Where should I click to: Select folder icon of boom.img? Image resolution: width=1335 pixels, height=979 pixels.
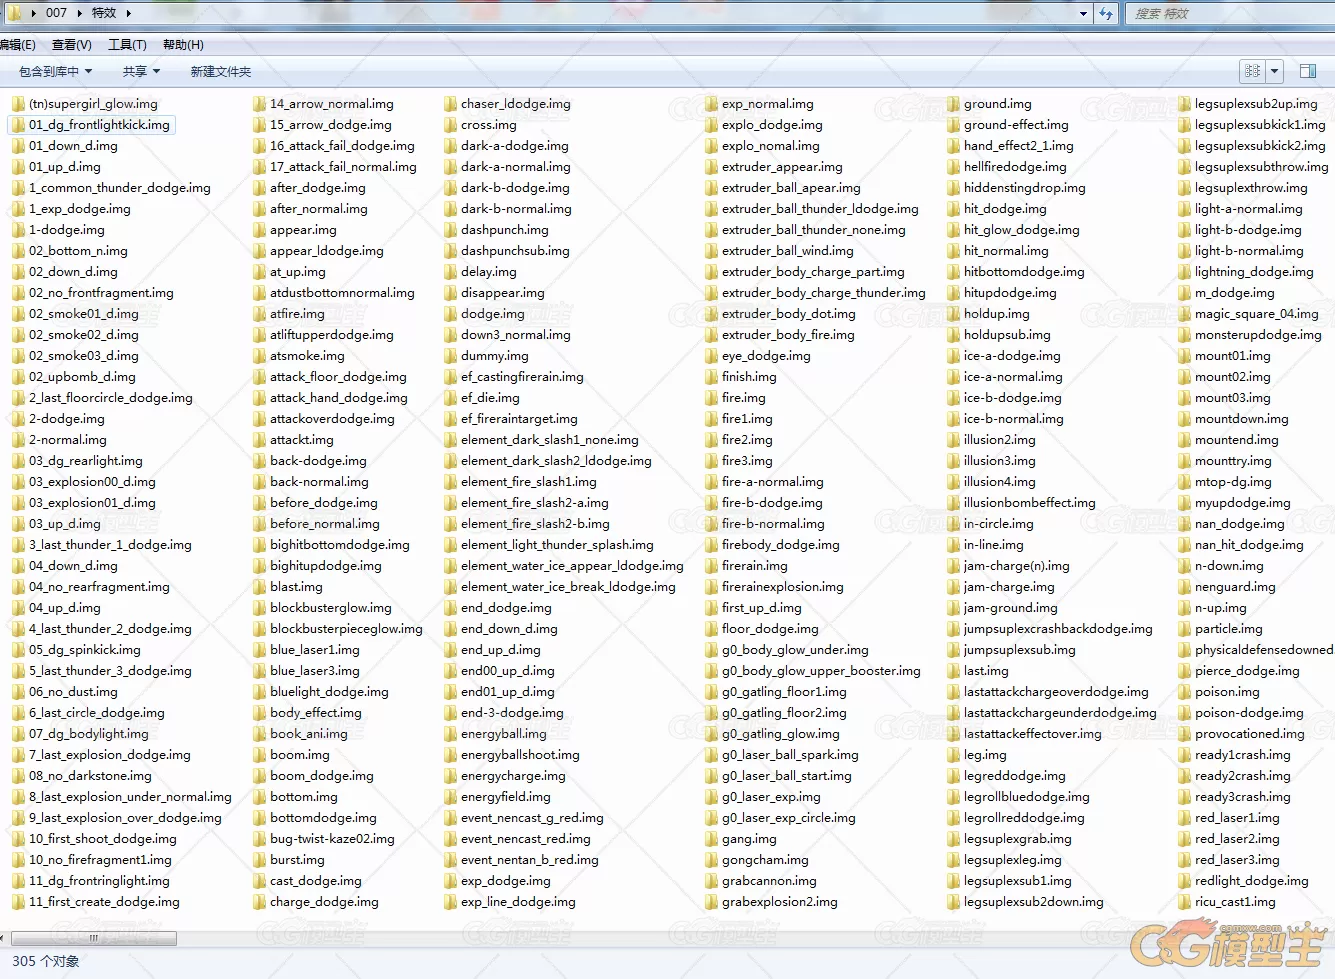(259, 755)
